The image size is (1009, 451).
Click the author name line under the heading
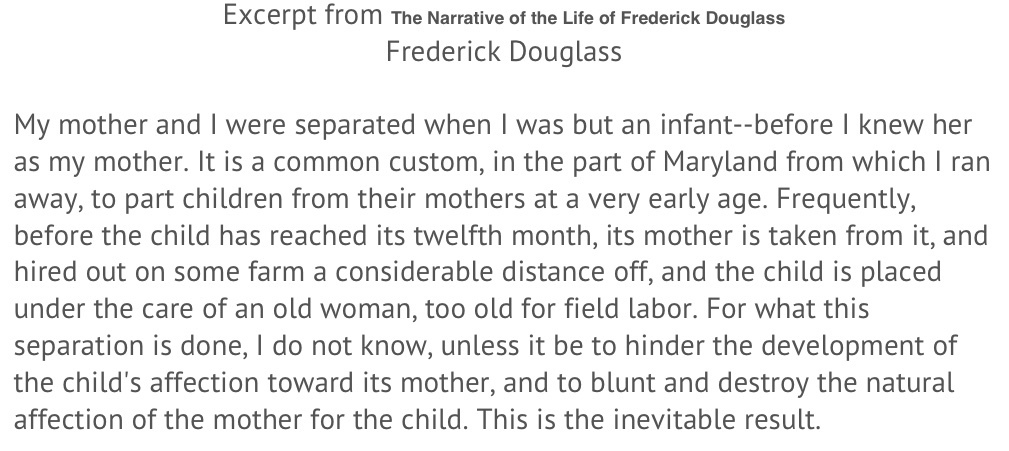pyautogui.click(x=504, y=51)
